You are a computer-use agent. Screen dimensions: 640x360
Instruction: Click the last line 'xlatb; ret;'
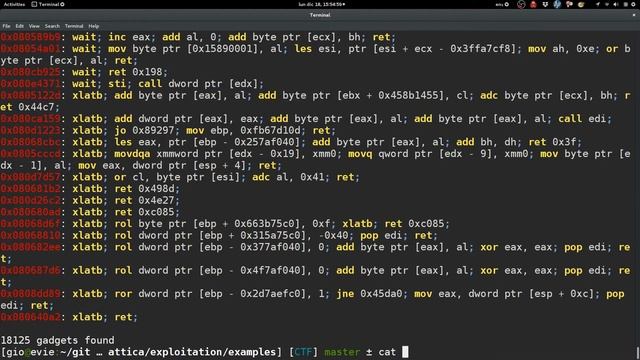[x=105, y=317]
